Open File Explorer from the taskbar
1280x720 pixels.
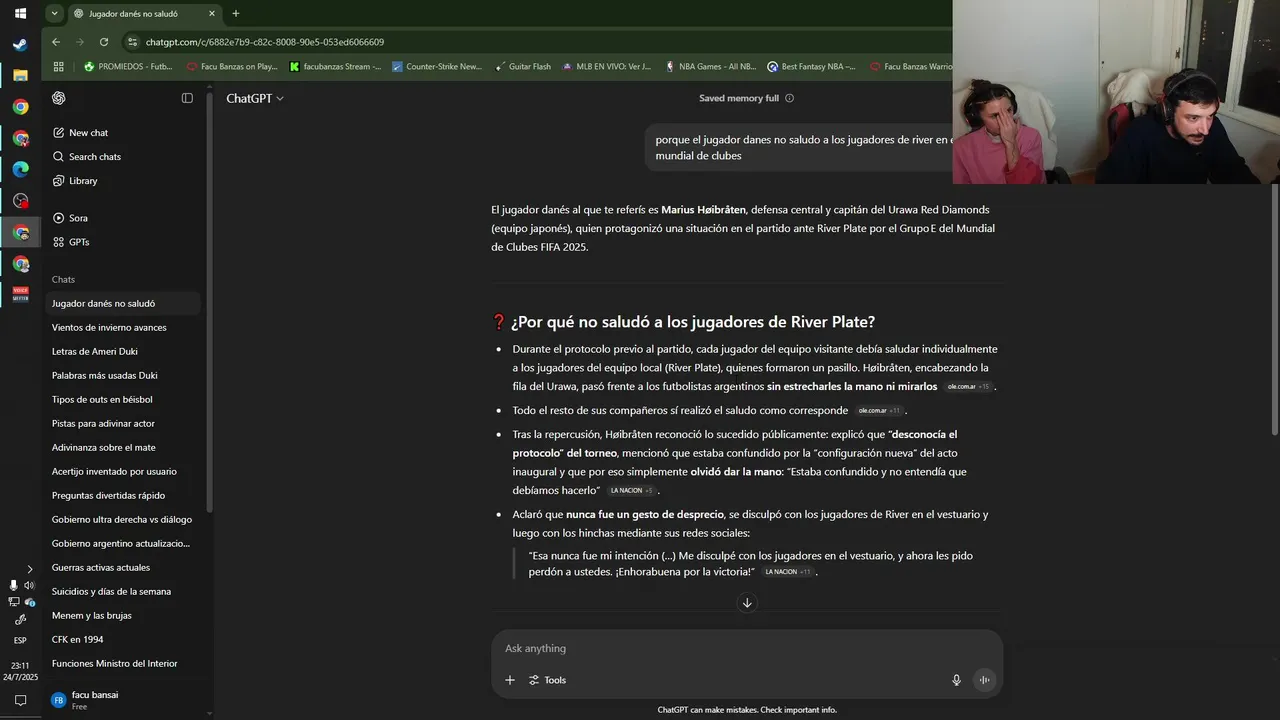pos(20,75)
